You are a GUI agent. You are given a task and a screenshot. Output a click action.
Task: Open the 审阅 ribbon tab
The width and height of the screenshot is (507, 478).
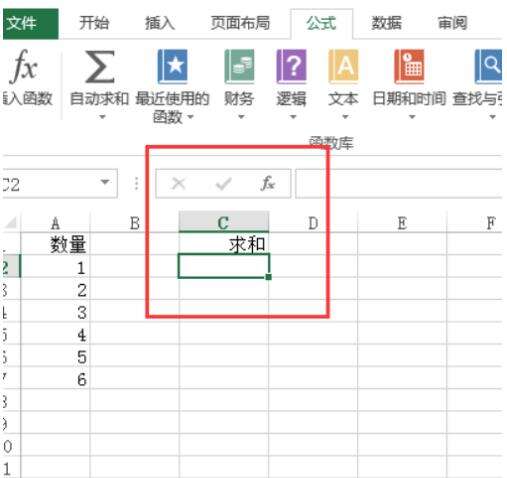point(452,23)
